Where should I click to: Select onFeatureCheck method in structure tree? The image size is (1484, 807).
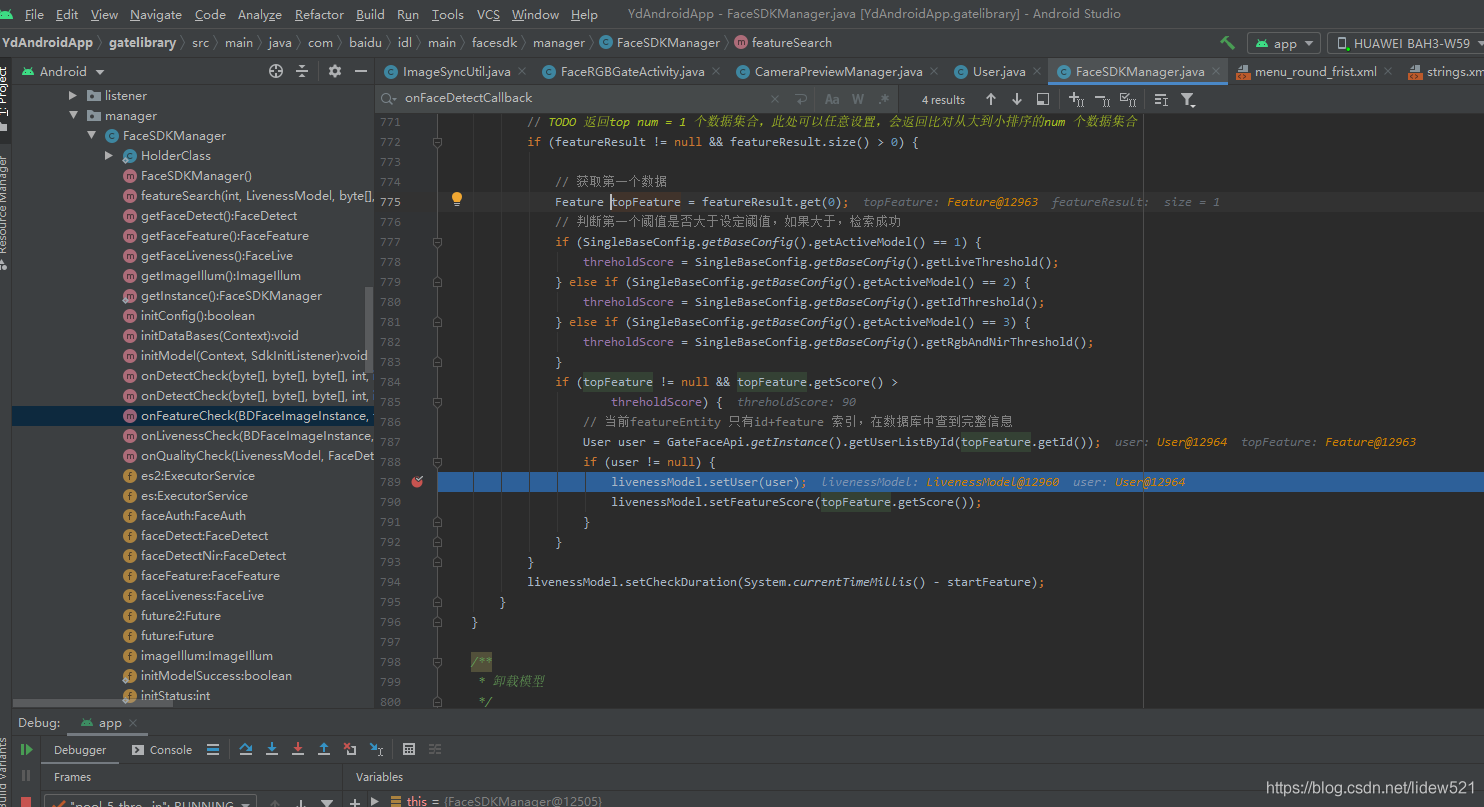coord(192,415)
